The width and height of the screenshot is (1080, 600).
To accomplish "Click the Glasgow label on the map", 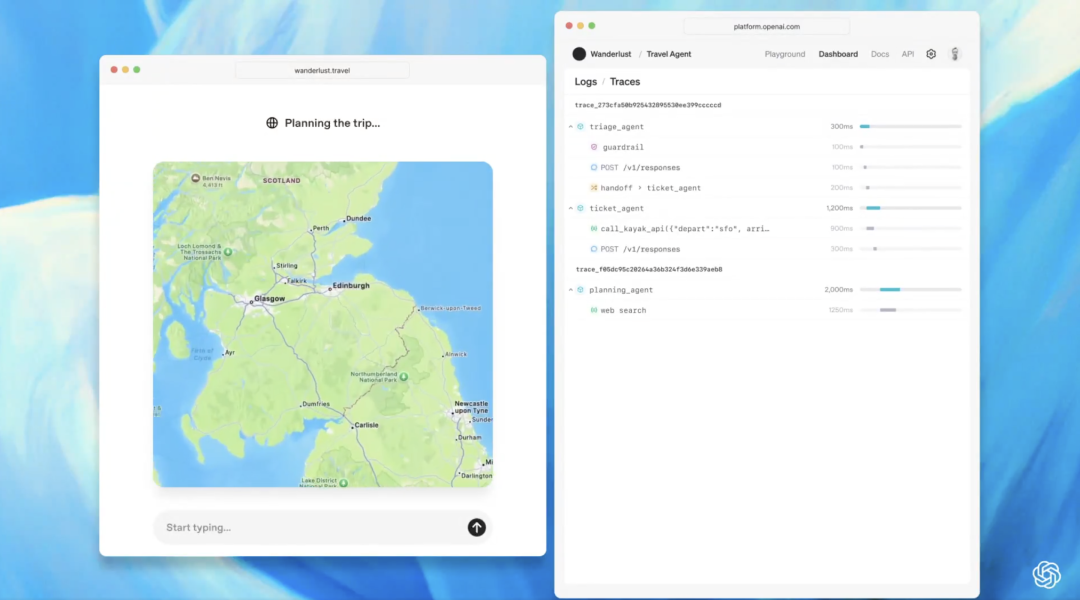I will click(269, 298).
